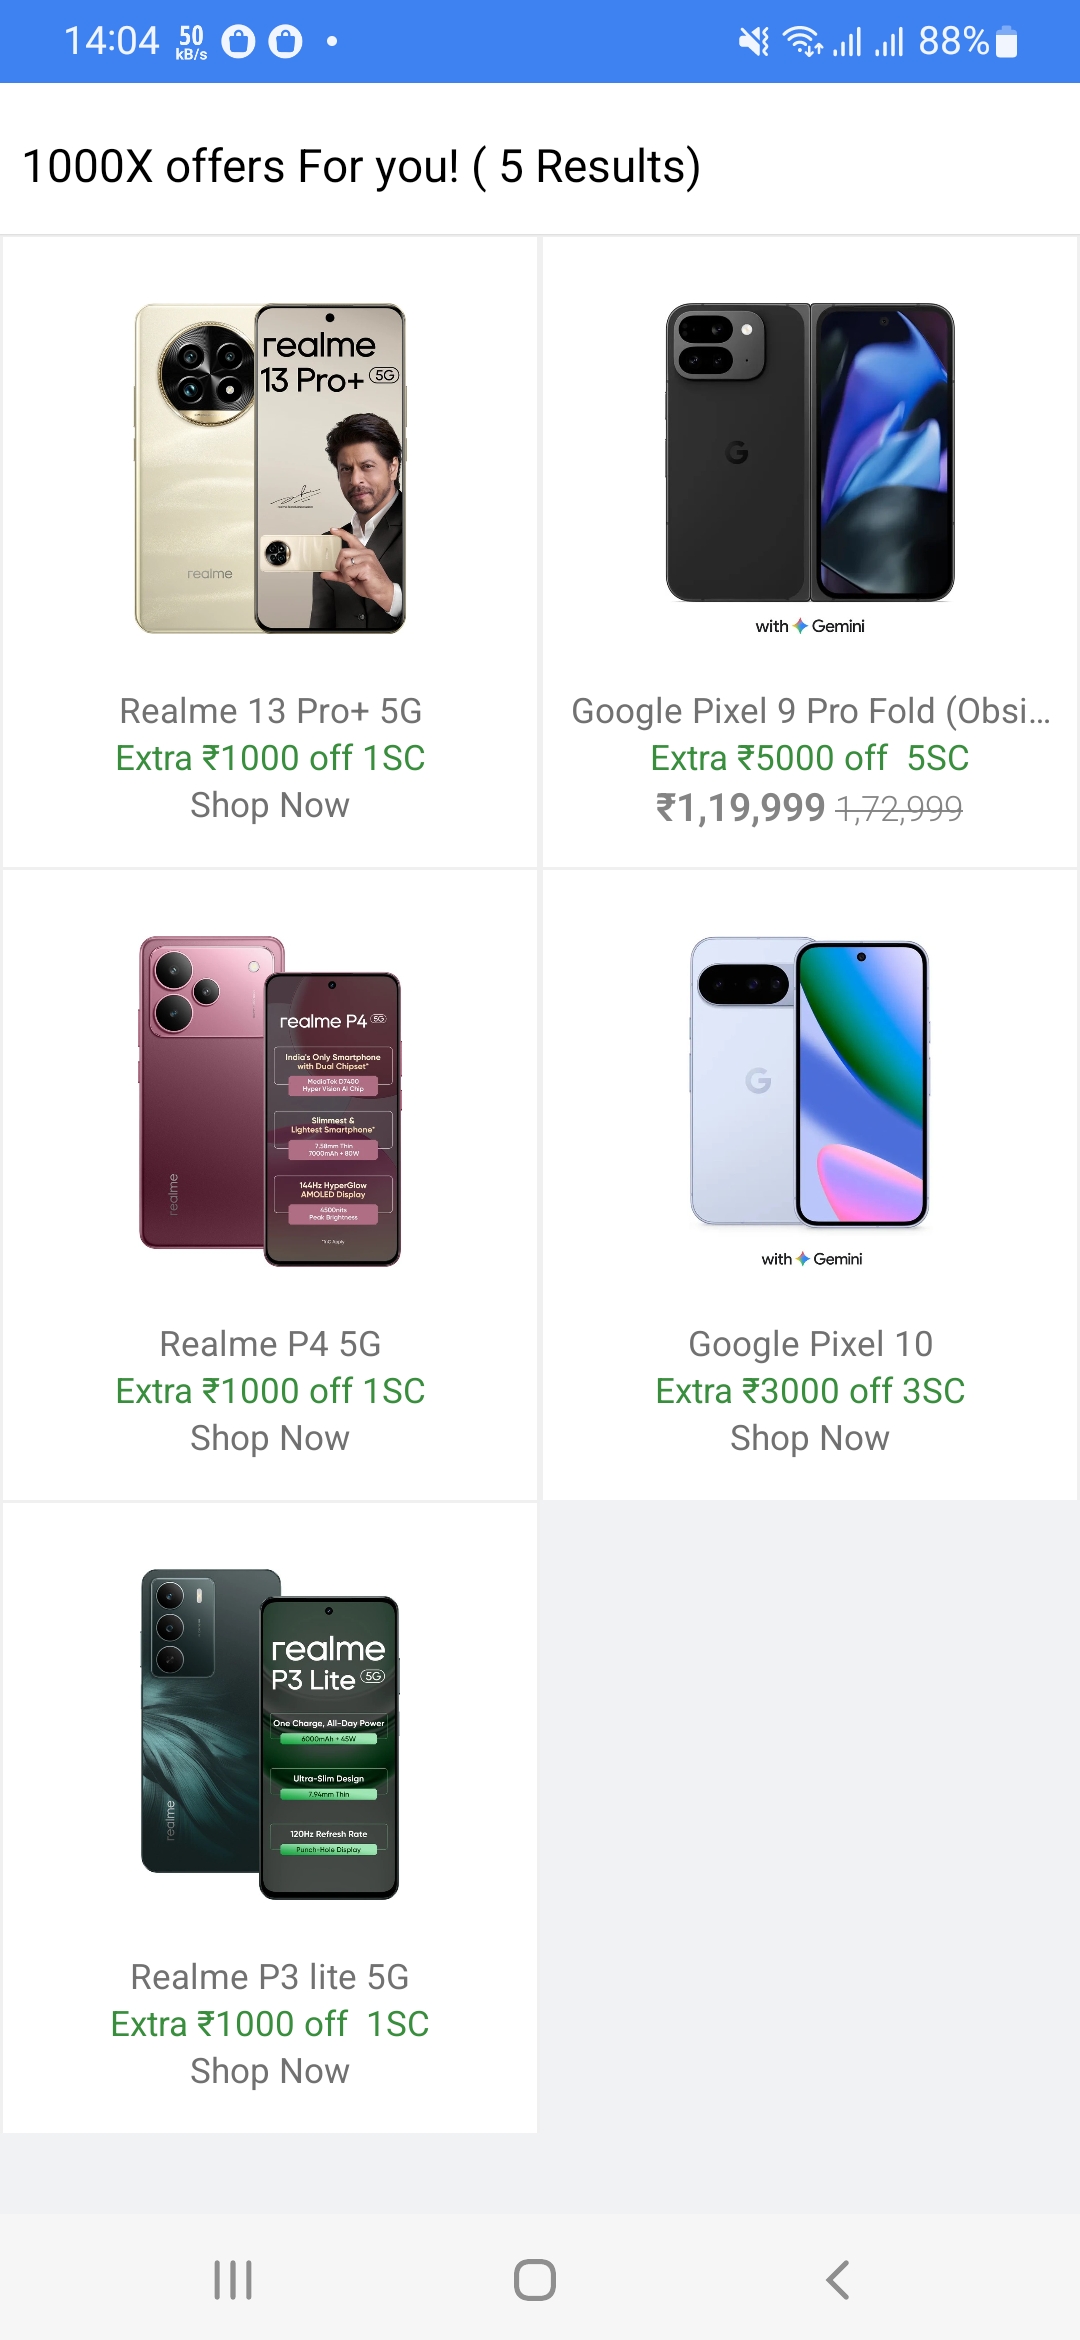Tap the muted sound status icon
The image size is (1080, 2340).
[753, 41]
